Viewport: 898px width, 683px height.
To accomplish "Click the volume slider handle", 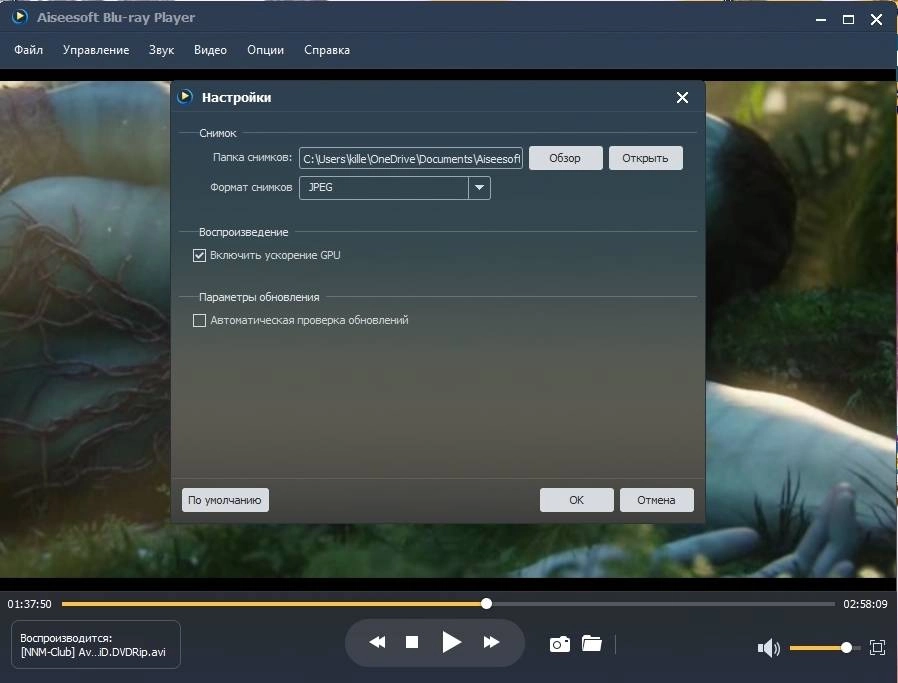I will coord(846,648).
